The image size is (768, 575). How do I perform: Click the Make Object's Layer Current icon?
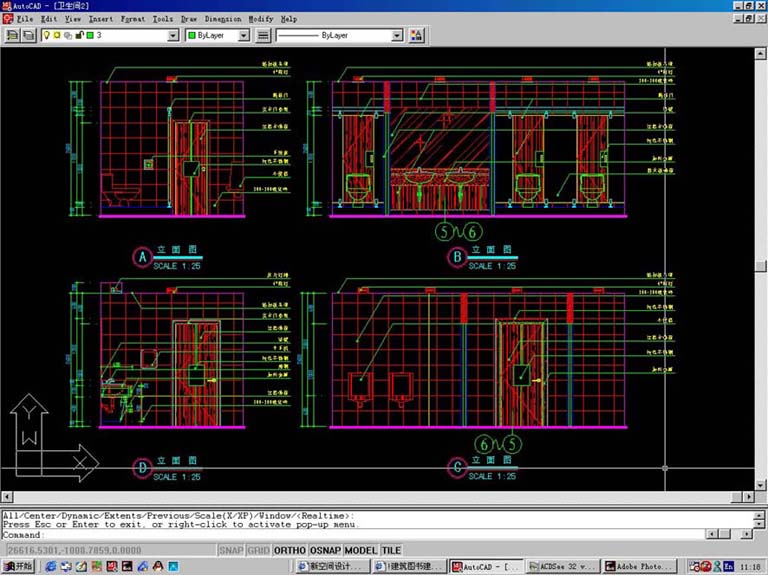11,35
